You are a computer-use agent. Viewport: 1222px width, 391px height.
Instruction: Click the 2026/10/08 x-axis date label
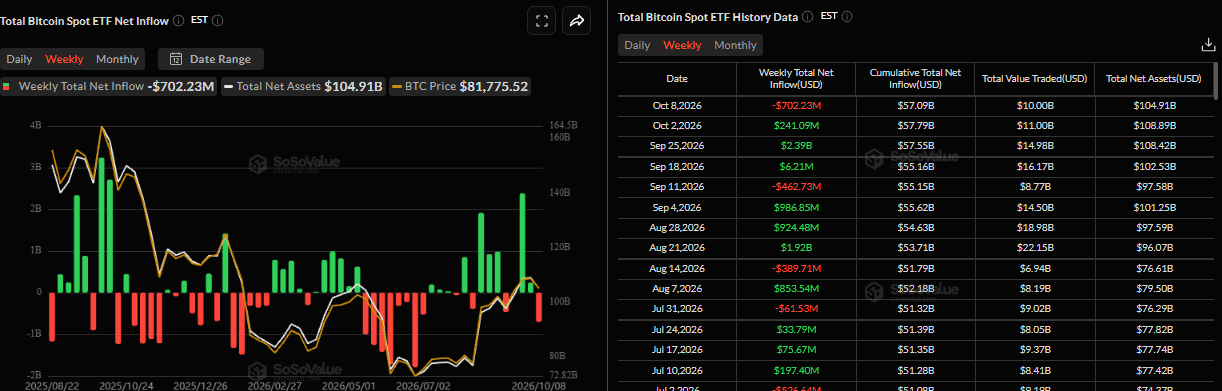[x=539, y=385]
